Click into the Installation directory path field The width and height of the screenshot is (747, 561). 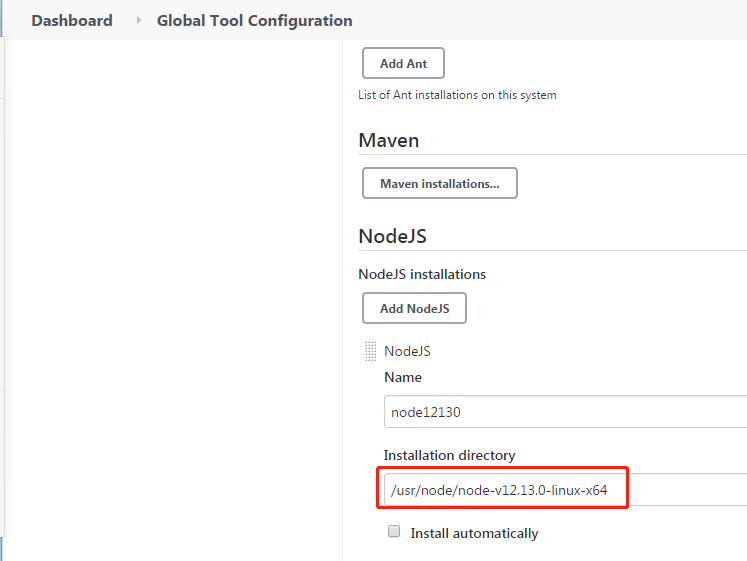point(560,490)
